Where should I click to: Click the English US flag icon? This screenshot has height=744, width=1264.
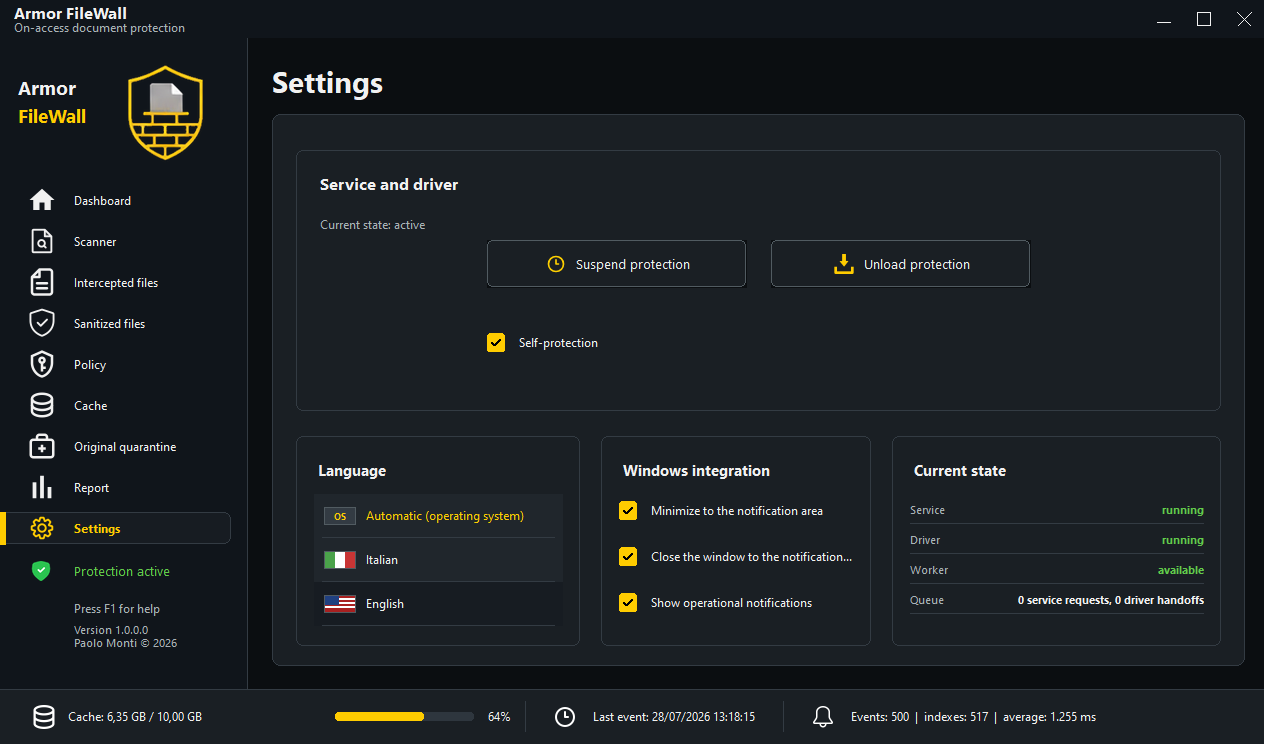point(340,604)
